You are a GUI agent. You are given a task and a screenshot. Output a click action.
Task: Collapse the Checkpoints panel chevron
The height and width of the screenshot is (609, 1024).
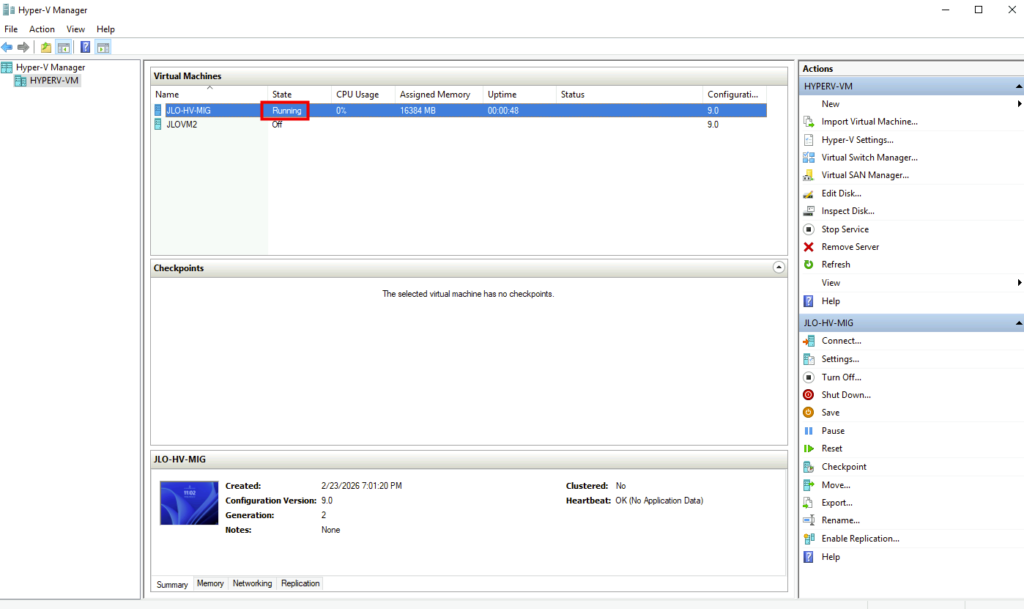pos(779,268)
